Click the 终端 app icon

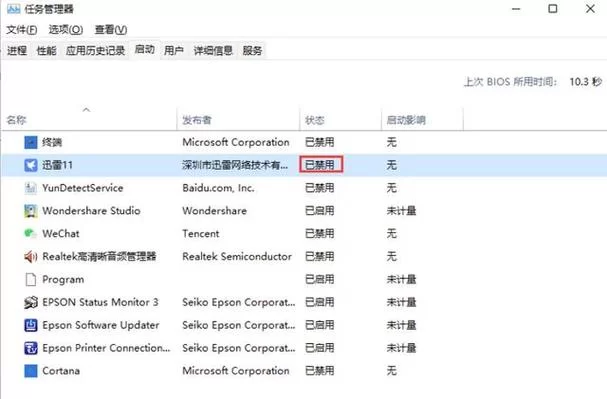point(31,142)
